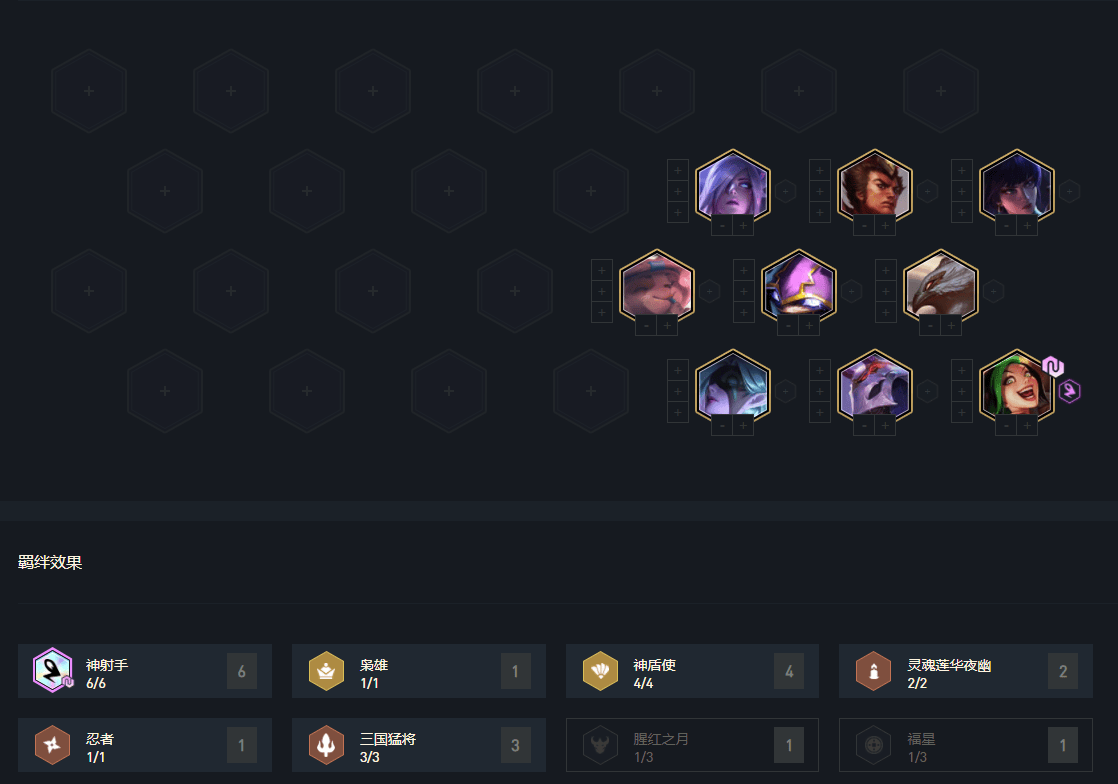
Task: Click the 枭雄 crown trait icon
Action: click(327, 671)
